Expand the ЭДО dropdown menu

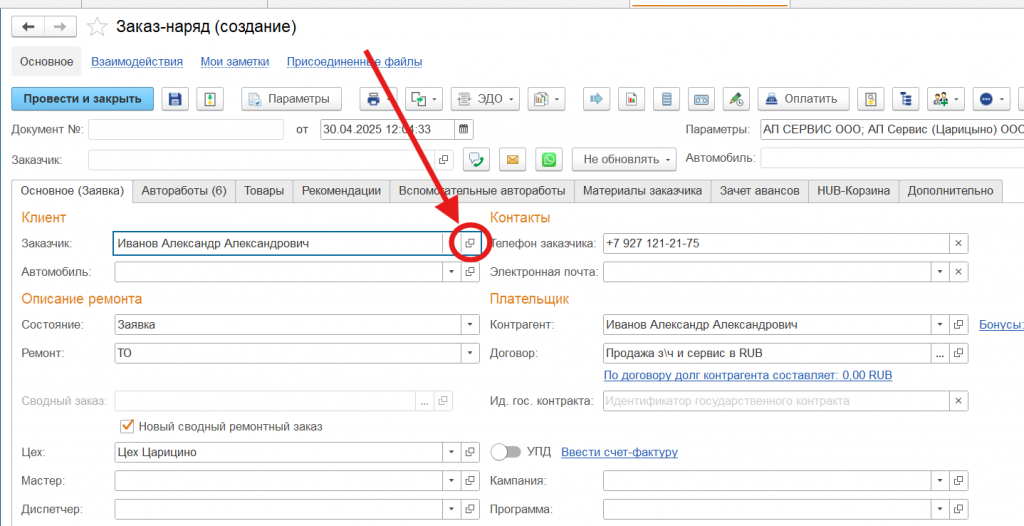(x=486, y=99)
